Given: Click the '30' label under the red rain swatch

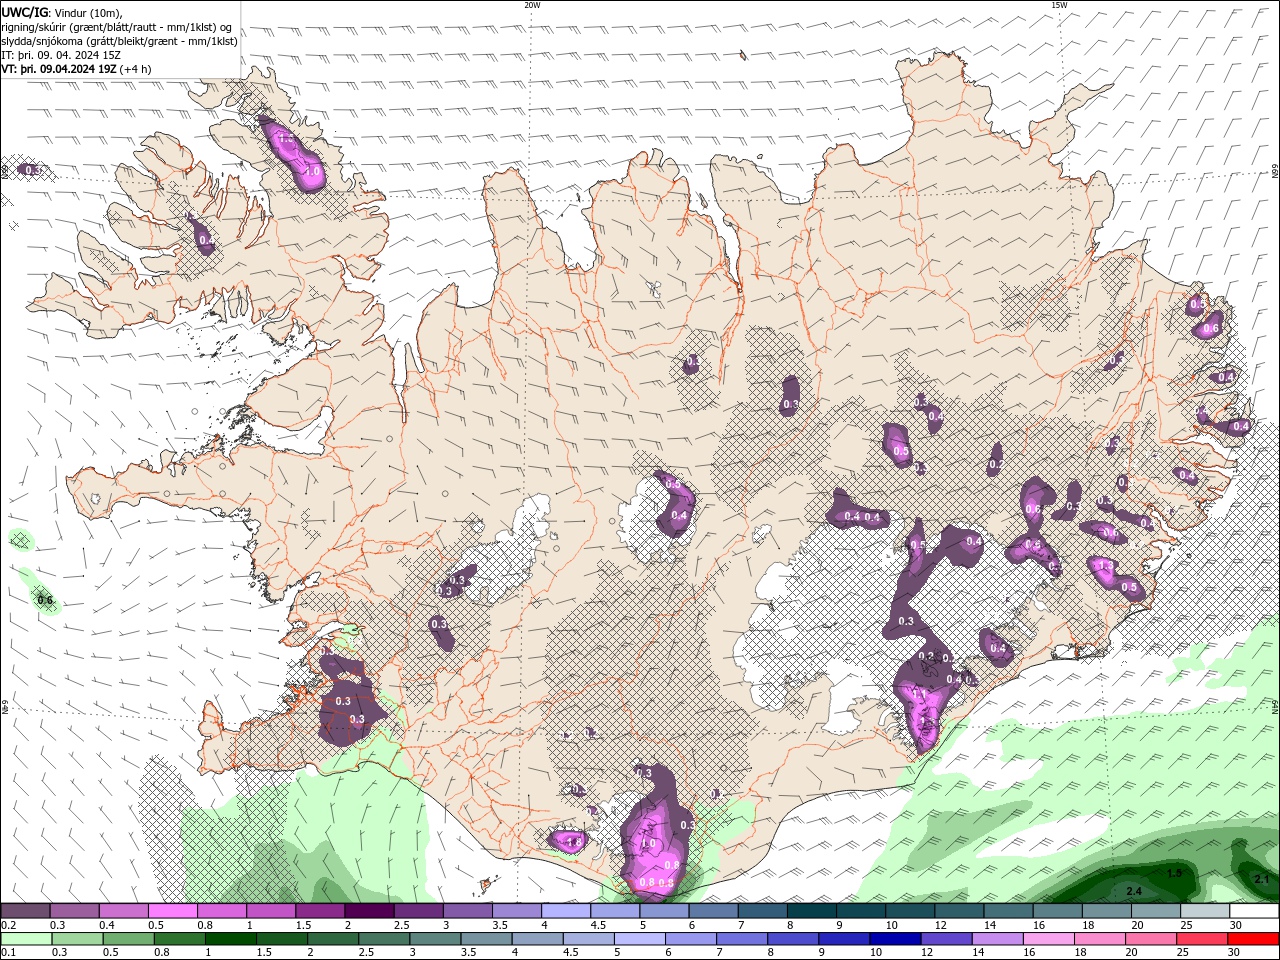Looking at the screenshot, I should click(x=1235, y=953).
